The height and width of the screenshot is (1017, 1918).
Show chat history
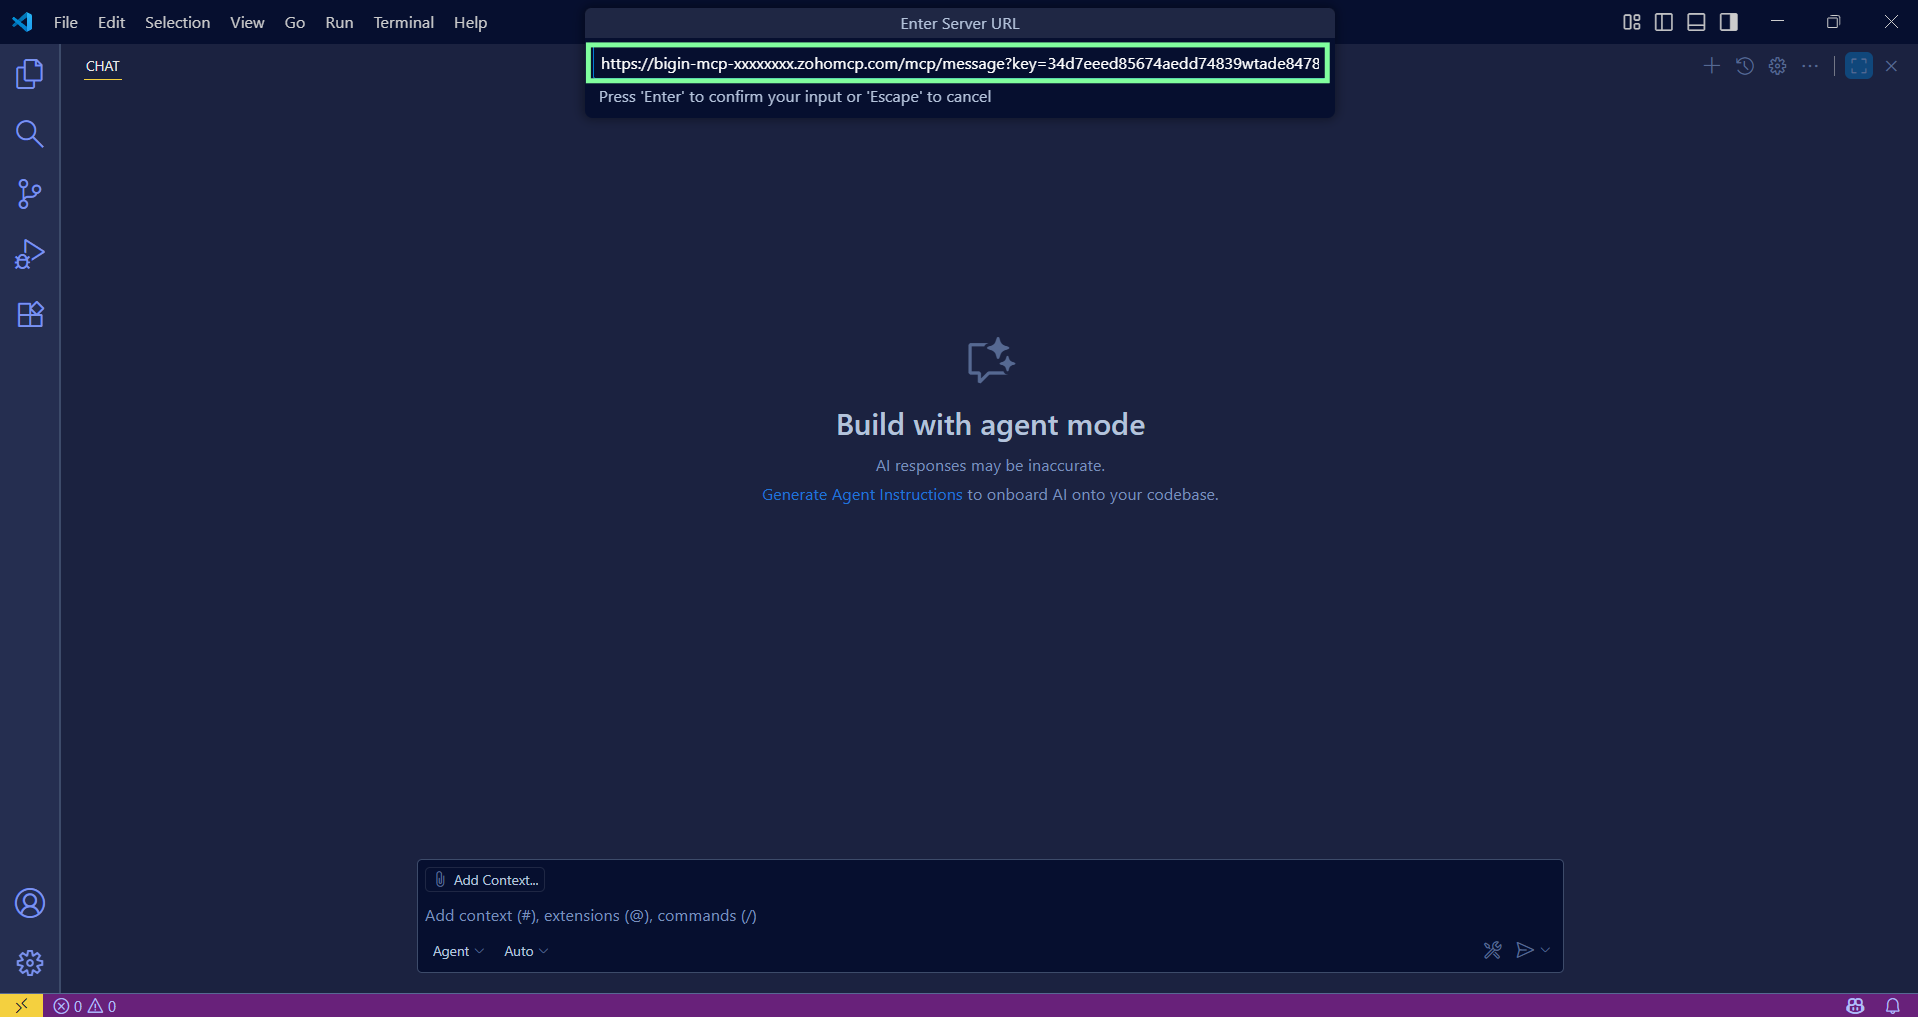point(1745,66)
